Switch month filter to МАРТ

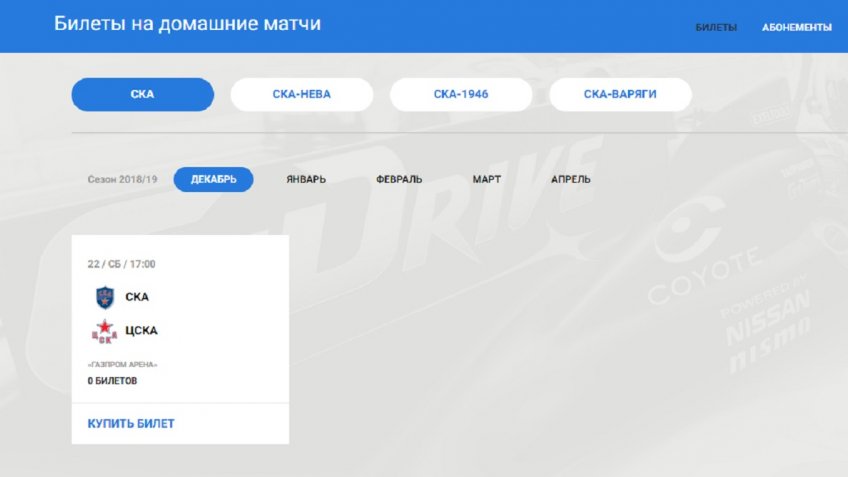coord(487,180)
